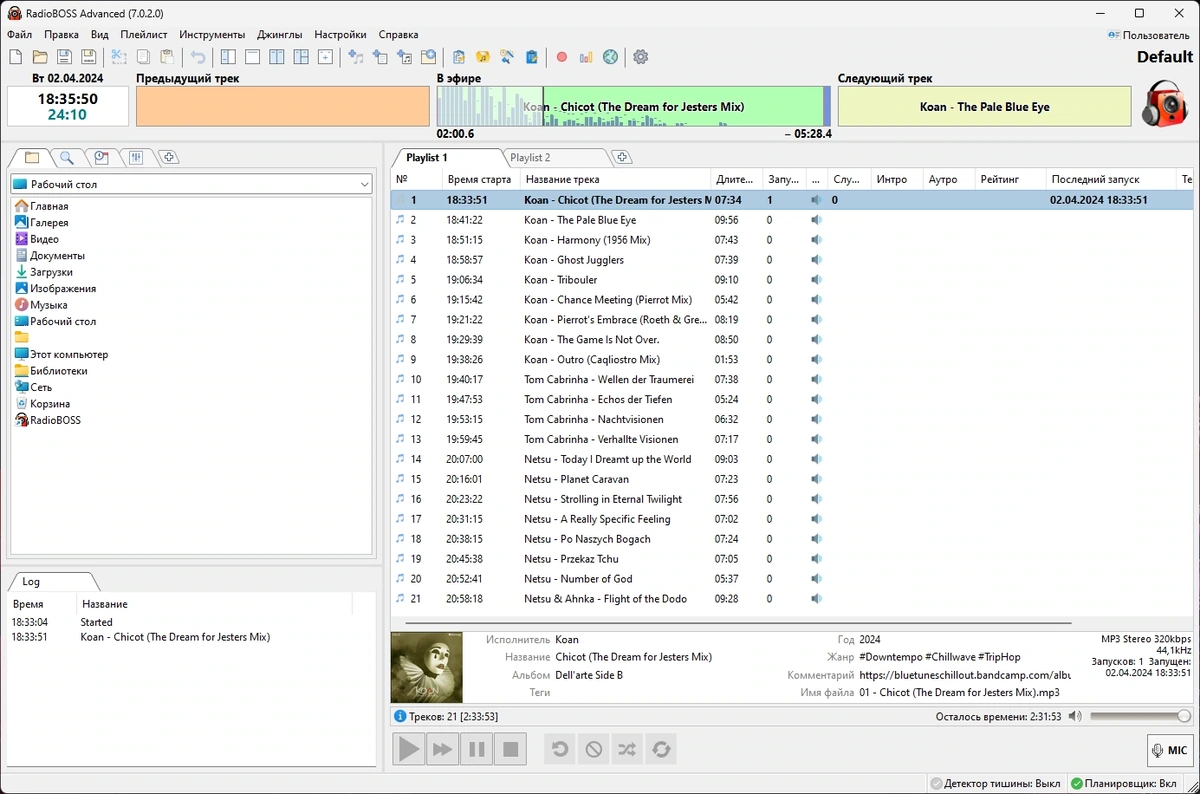Viewport: 1200px width, 794px height.
Task: Open reports with the bar chart toolbar icon
Action: click(x=586, y=57)
